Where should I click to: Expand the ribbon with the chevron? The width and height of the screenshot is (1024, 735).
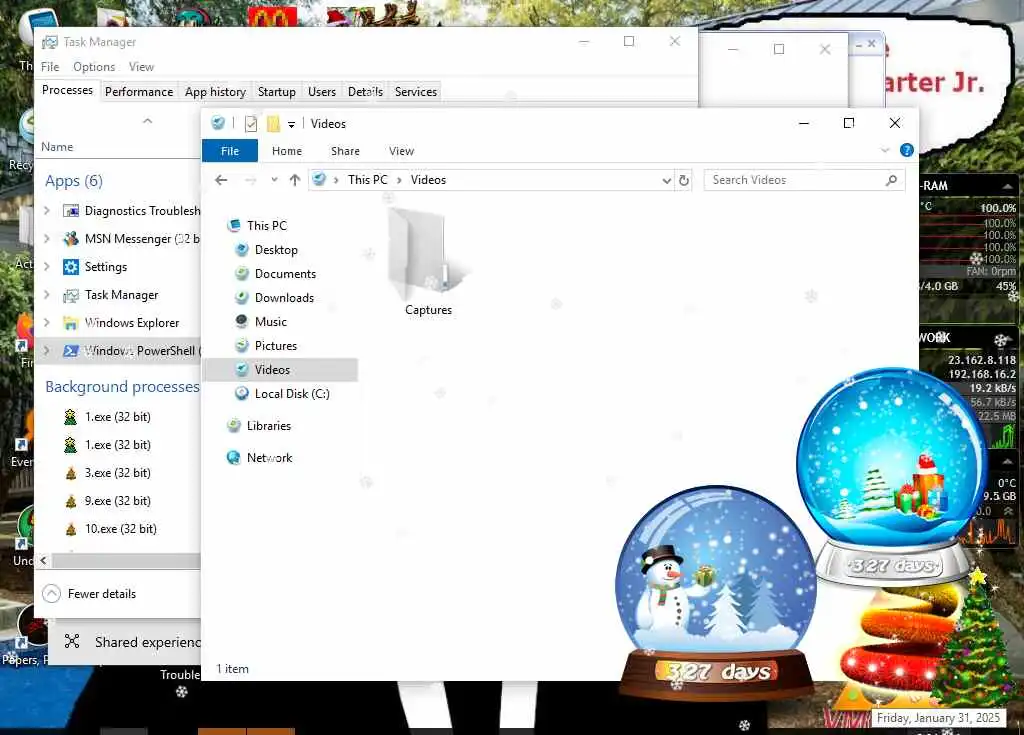tap(885, 150)
